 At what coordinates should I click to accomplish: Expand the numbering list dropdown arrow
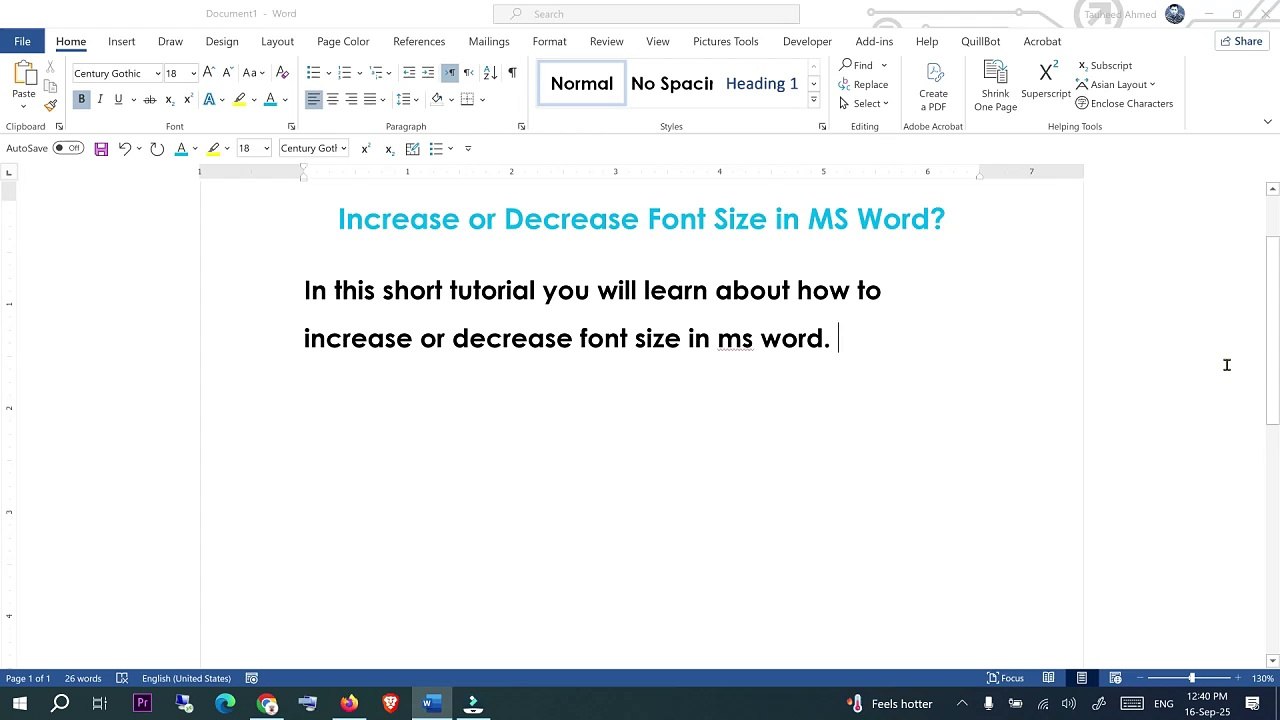(359, 73)
